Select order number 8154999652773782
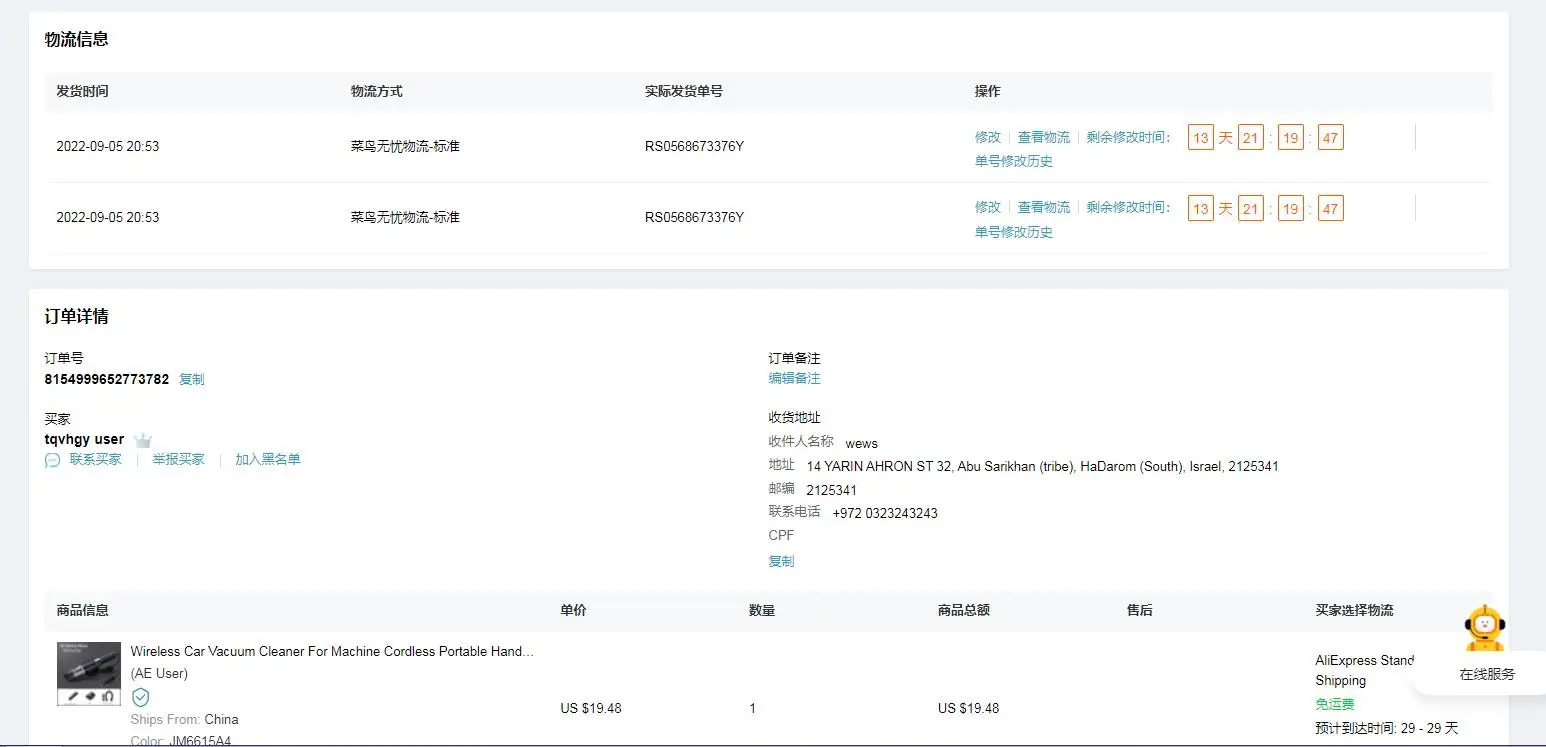This screenshot has width=1546, height=747. 107,379
